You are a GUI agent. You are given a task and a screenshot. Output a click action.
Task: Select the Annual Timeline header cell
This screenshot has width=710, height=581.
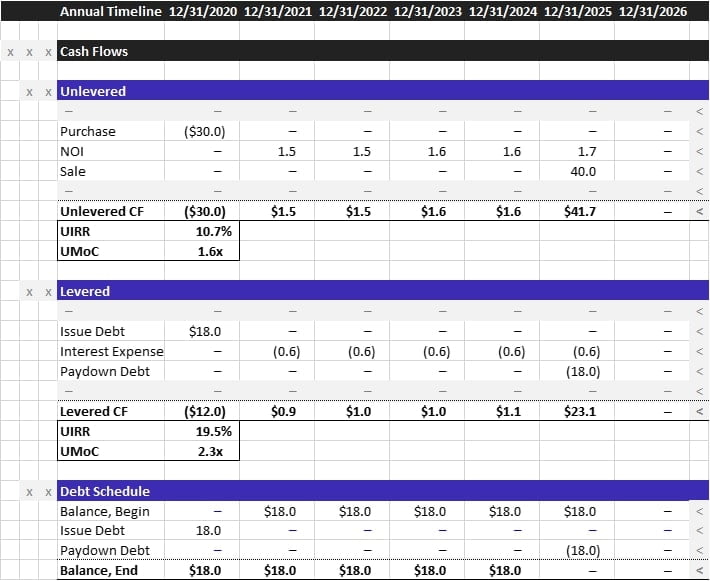[x=110, y=11]
